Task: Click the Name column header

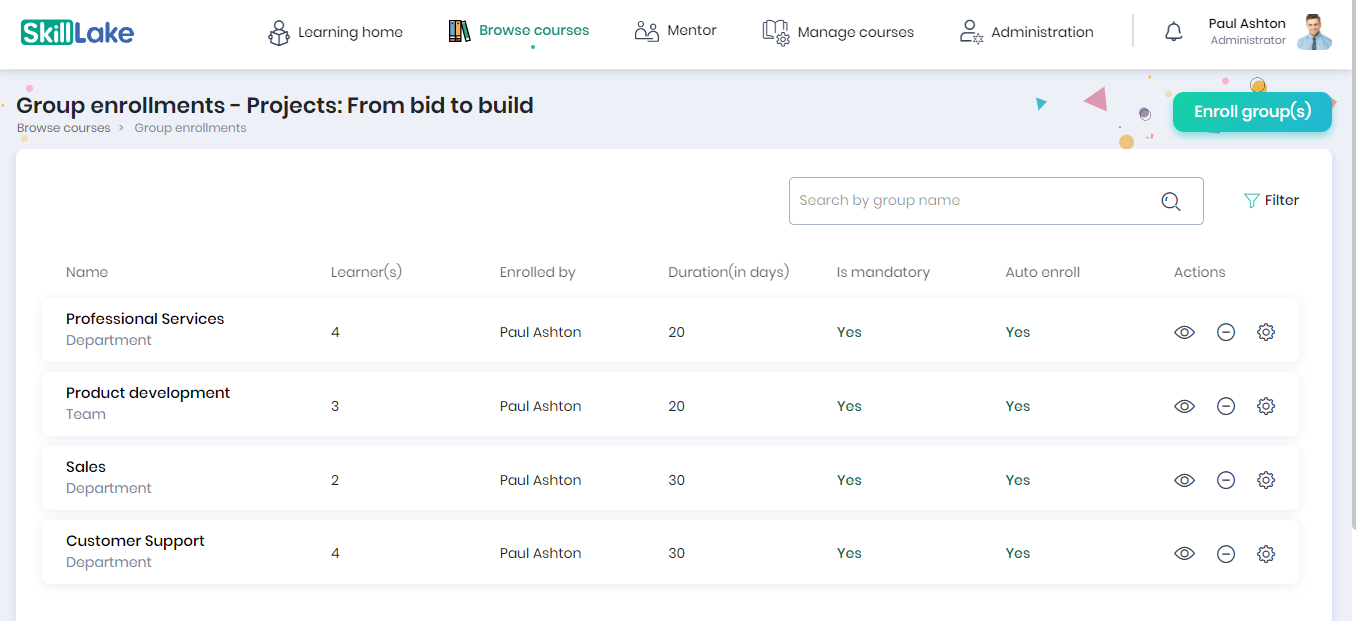Action: tap(87, 272)
